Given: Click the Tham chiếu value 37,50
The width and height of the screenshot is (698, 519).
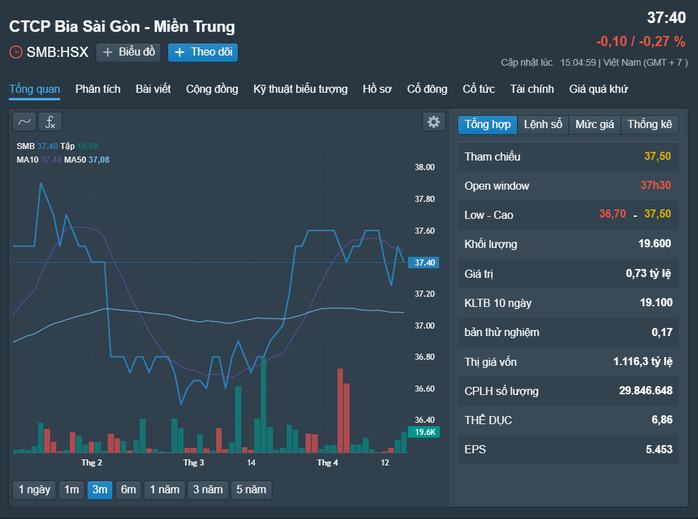Looking at the screenshot, I should coord(657,156).
